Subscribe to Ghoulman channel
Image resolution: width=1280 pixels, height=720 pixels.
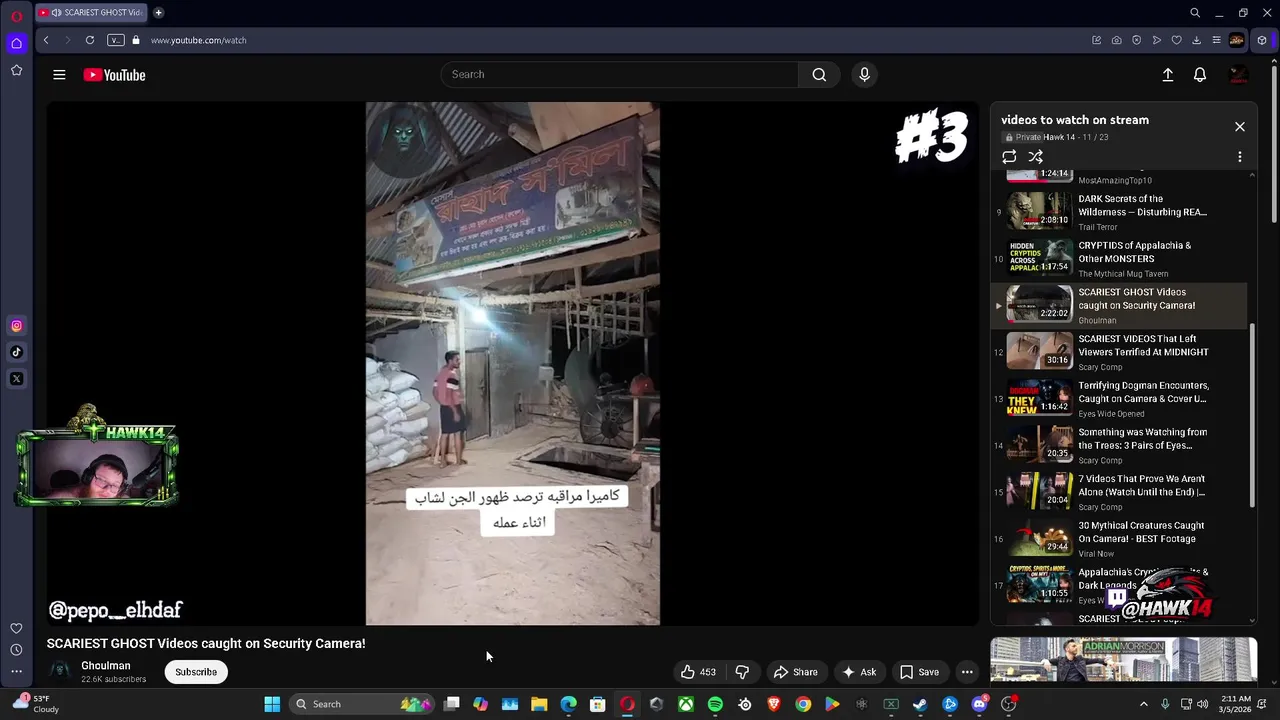click(x=196, y=672)
